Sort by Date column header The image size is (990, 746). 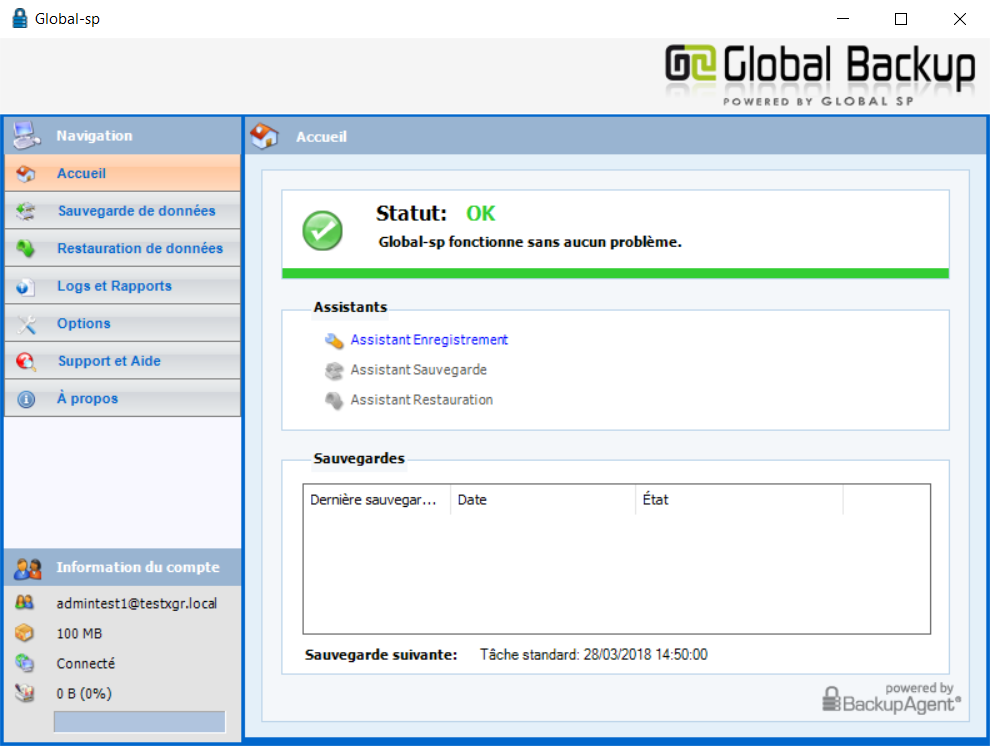543,500
